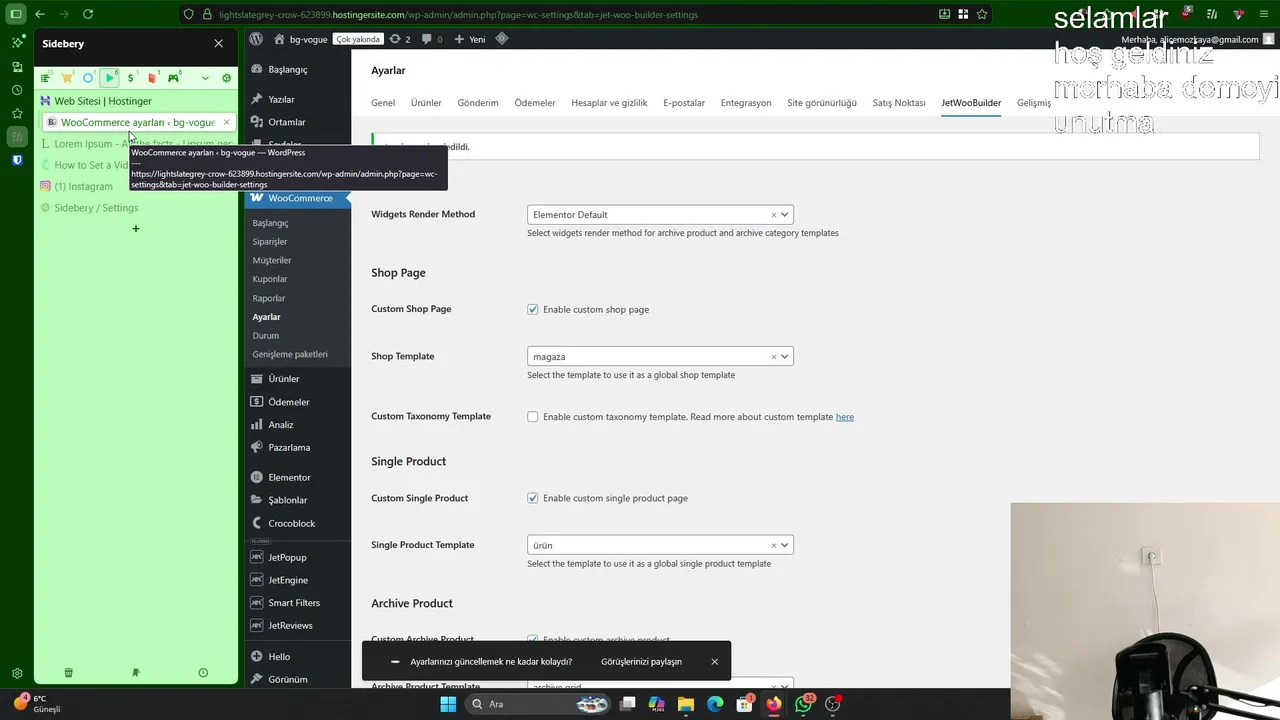This screenshot has width=1280, height=720.
Task: Switch to the Gönderim settings tab
Action: click(478, 103)
